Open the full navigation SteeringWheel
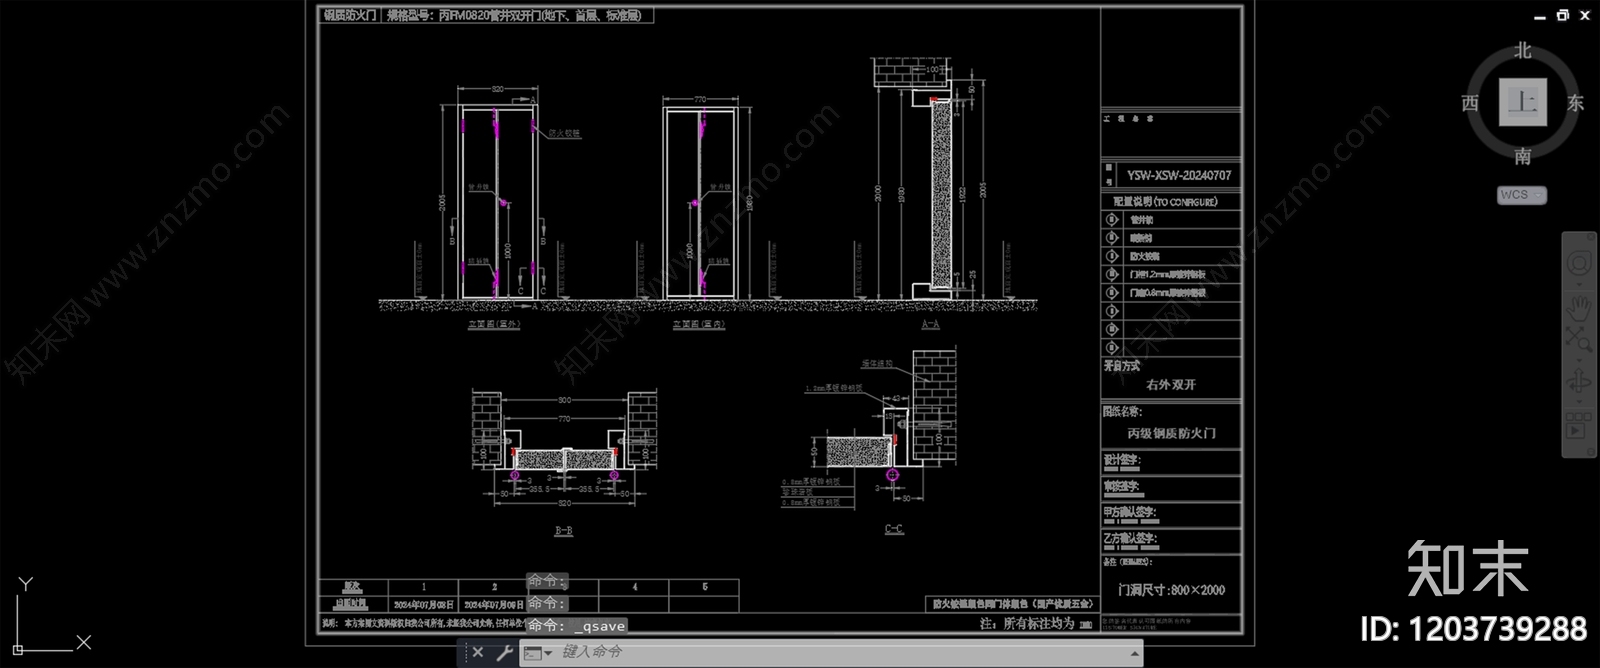Viewport: 1600px width, 668px height. pyautogui.click(x=1579, y=263)
